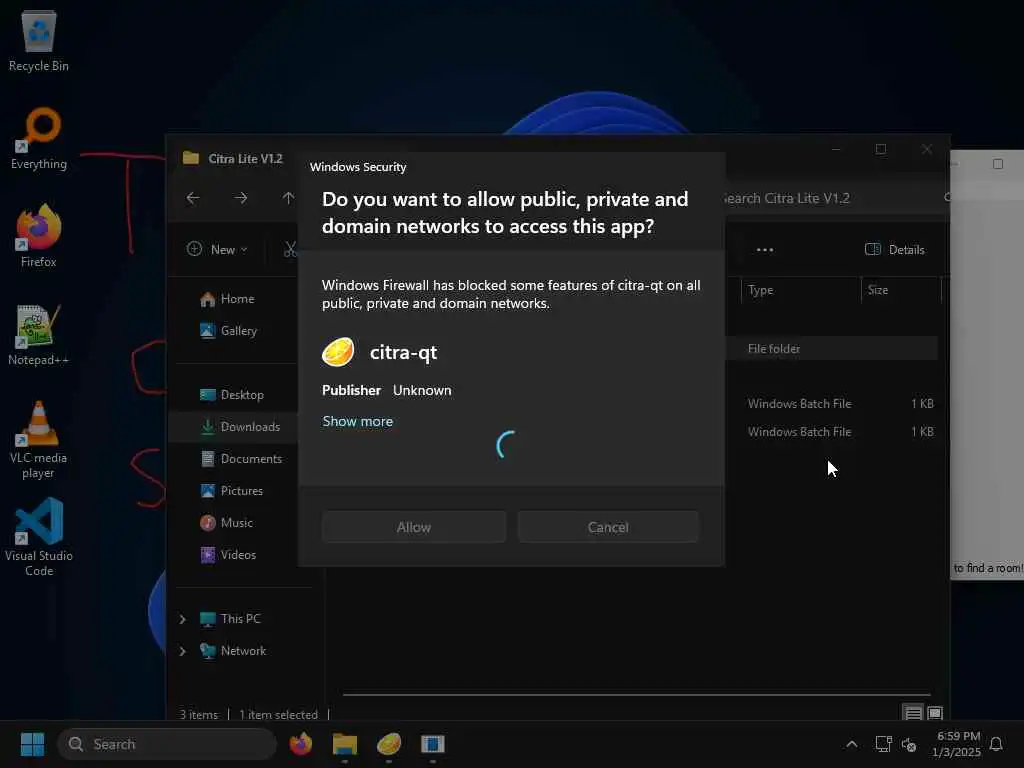Switch to Citra in the taskbar

tap(389, 744)
